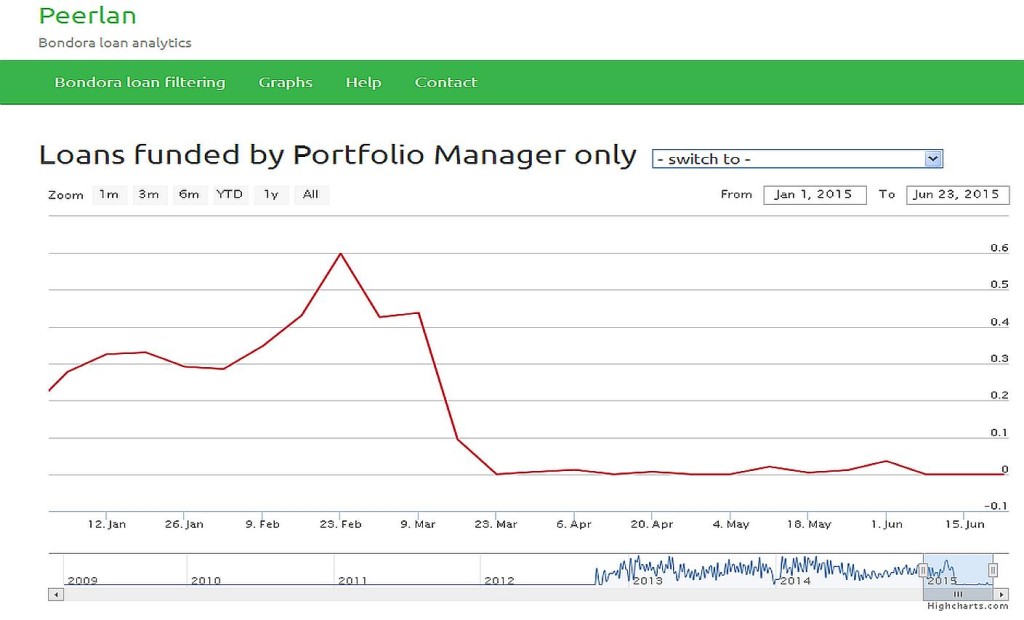Click navigator right scroll arrow
The height and width of the screenshot is (620, 1024).
pyautogui.click(x=1002, y=595)
